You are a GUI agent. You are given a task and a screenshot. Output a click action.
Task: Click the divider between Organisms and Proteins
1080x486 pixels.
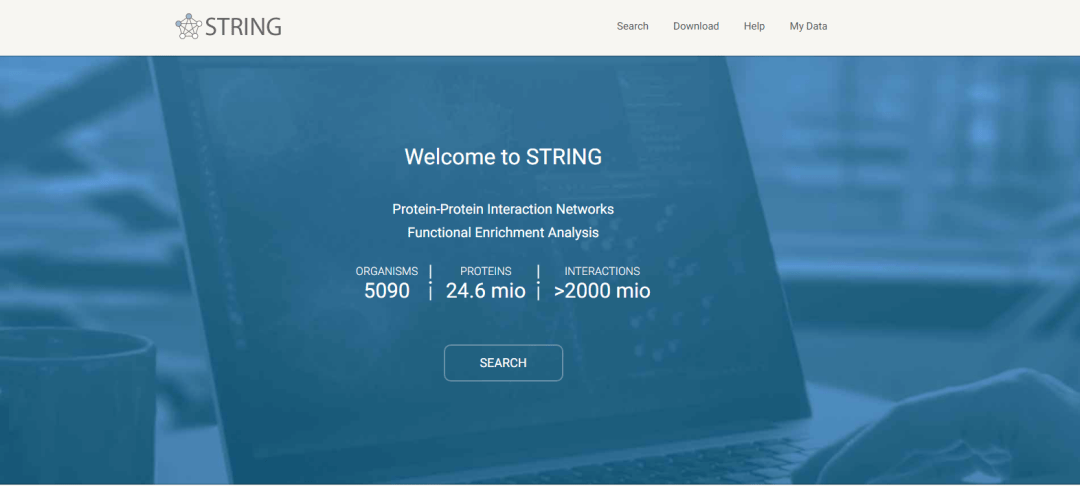[431, 282]
